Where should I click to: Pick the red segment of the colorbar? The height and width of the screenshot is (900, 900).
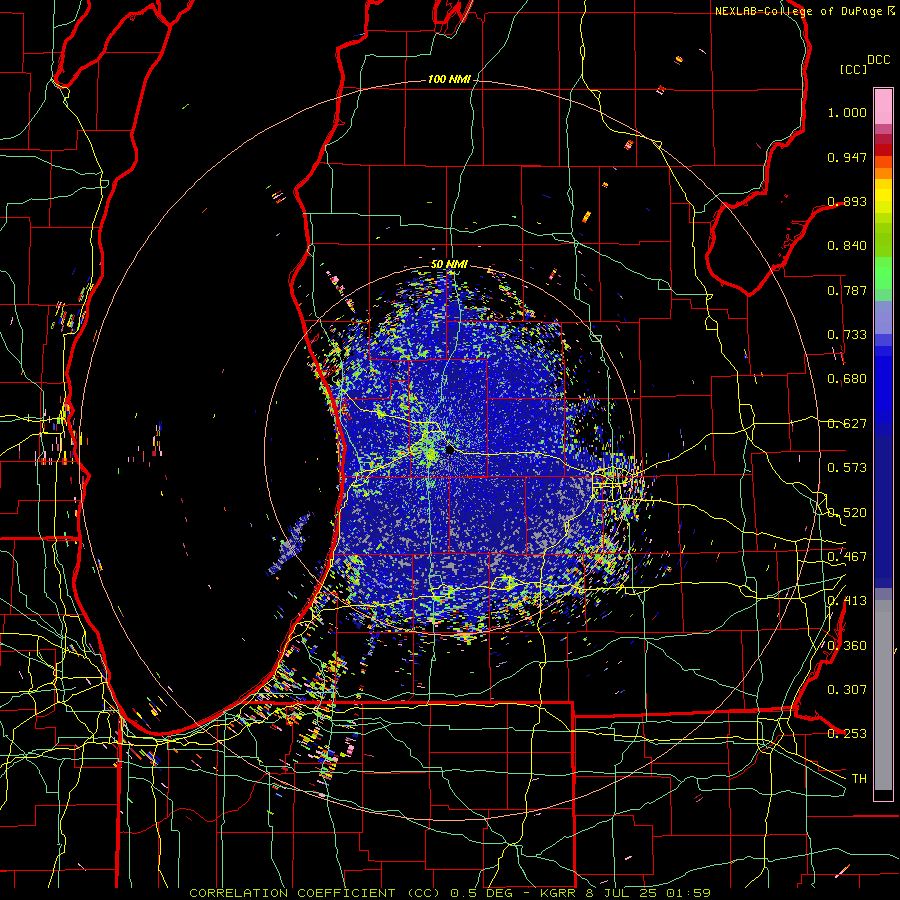coord(883,149)
